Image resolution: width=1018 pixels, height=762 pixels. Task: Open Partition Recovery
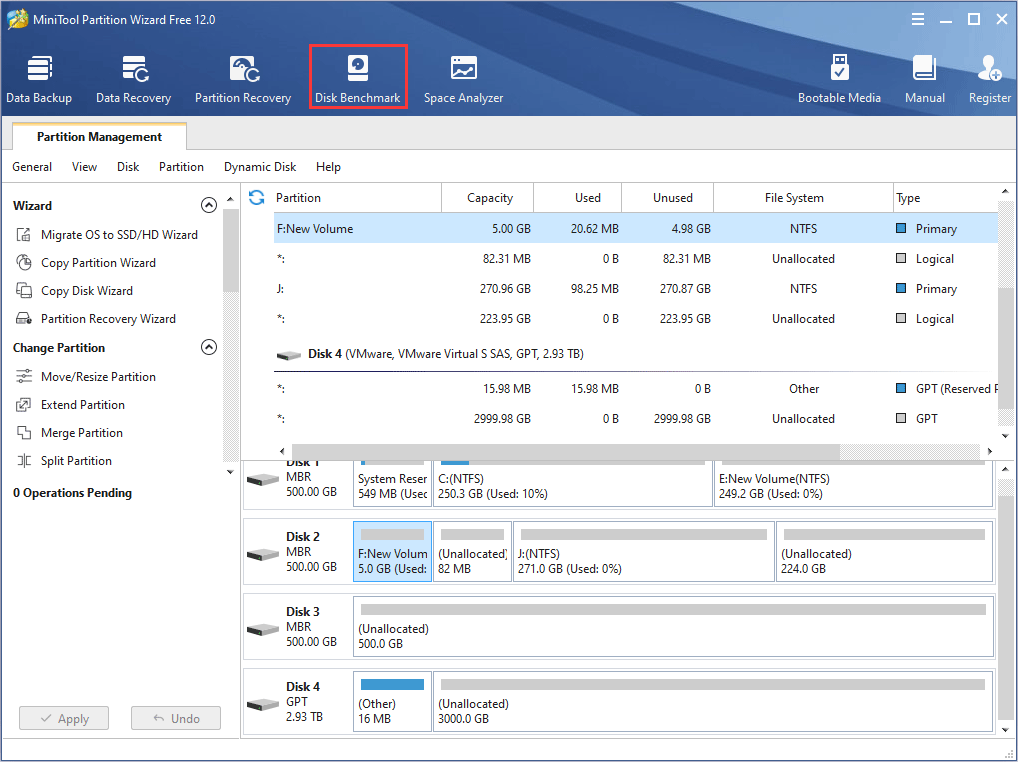243,75
